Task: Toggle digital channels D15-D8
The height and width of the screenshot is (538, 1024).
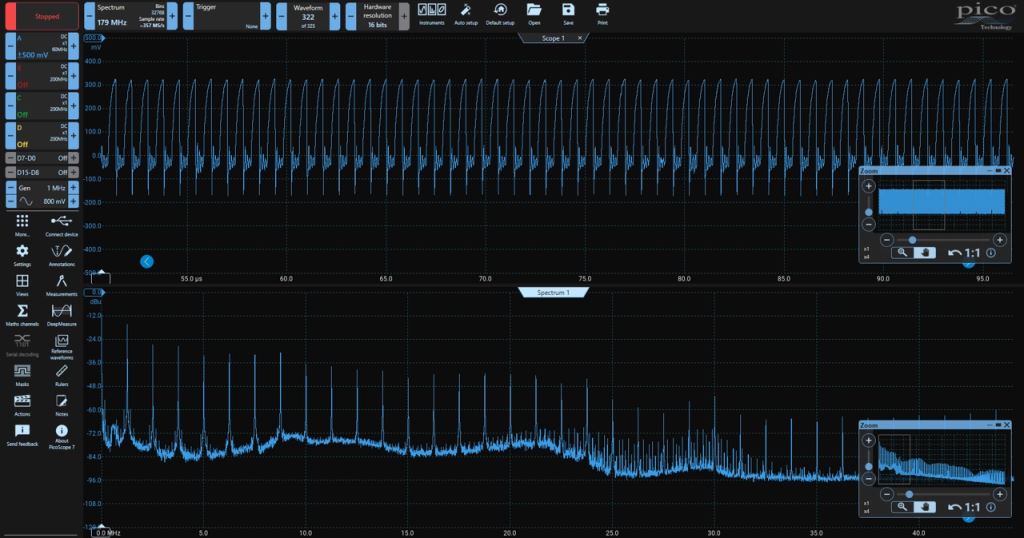Action: tap(42, 172)
